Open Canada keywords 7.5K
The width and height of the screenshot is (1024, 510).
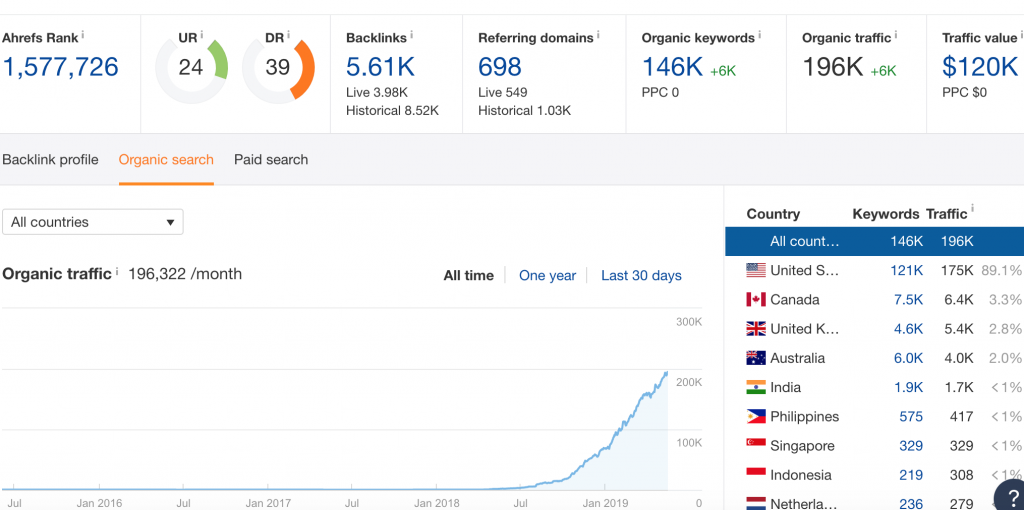coord(908,300)
